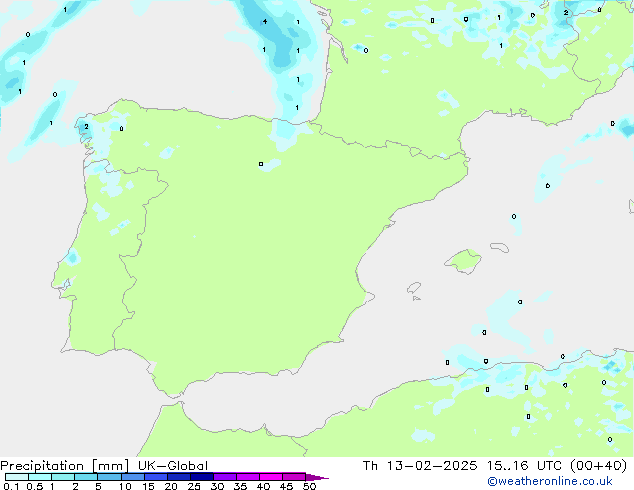Click the Ibiza island outline

pyautogui.click(x=414, y=288)
